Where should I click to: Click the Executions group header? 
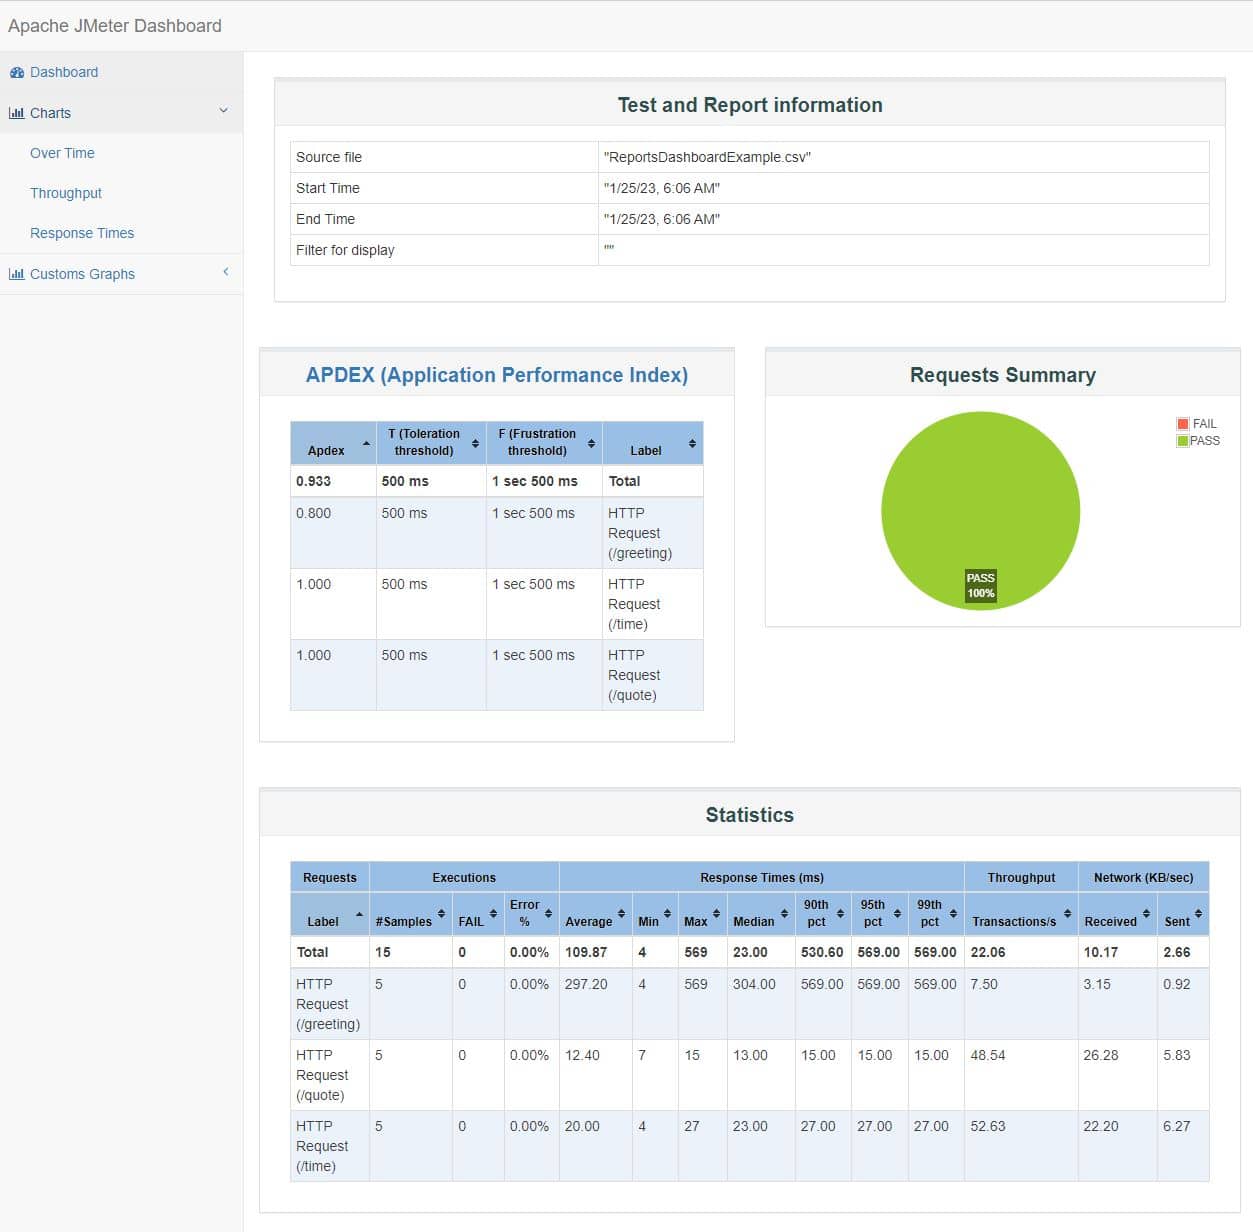464,877
